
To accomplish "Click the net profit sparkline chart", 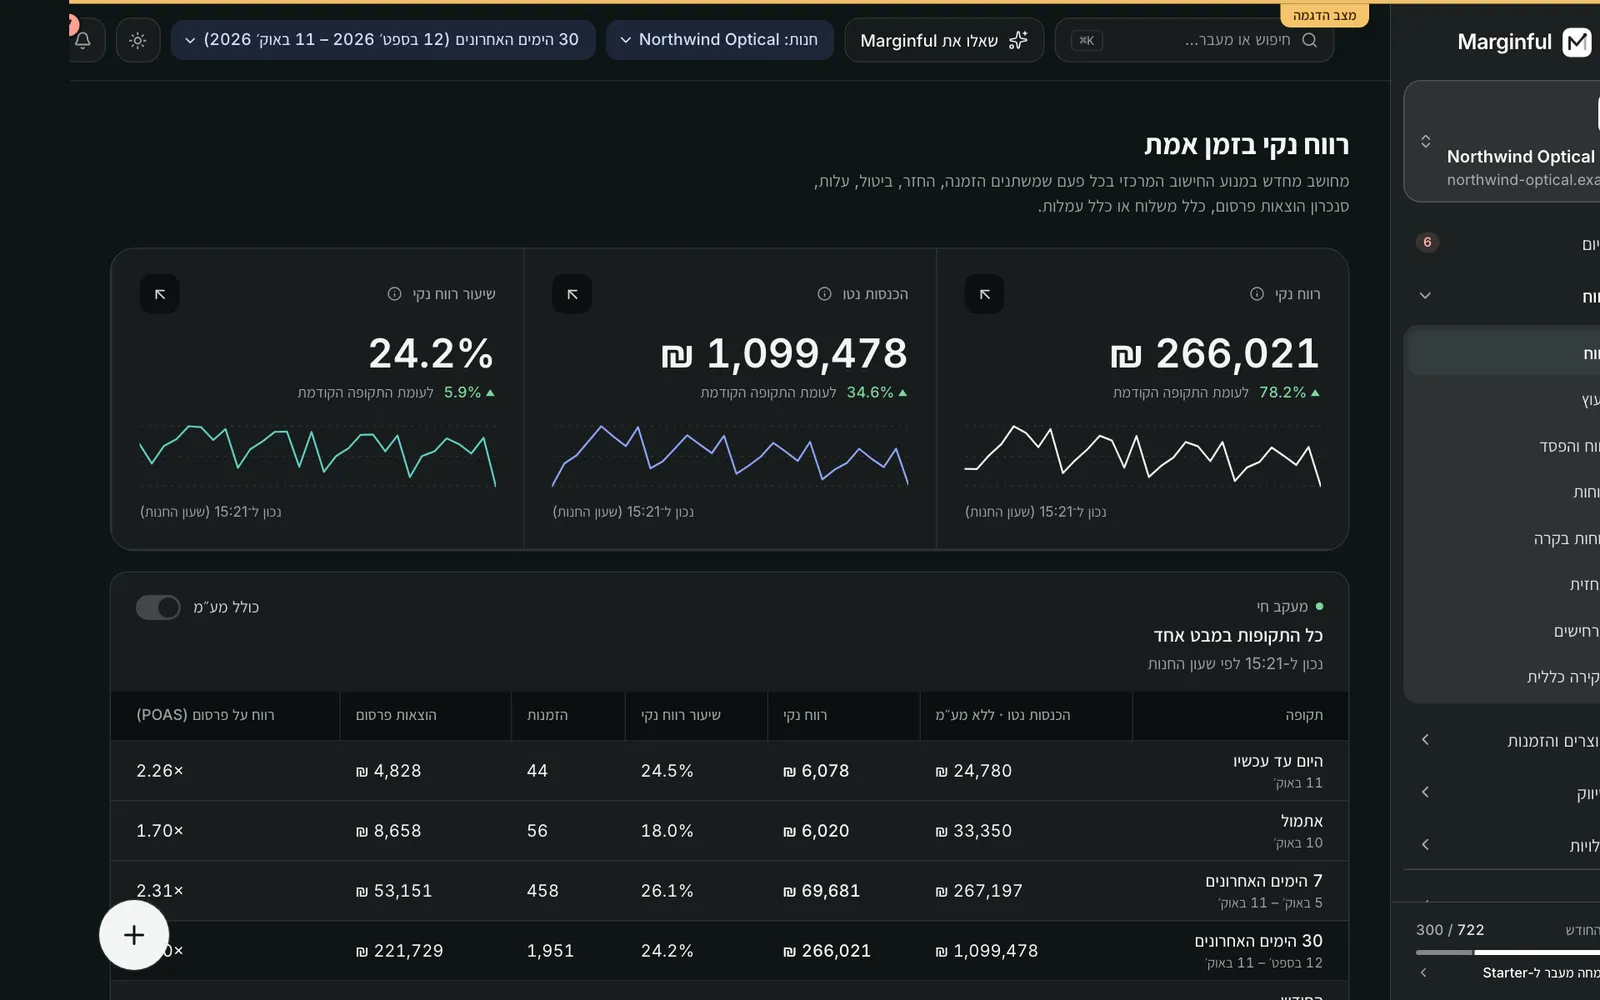I will pyautogui.click(x=1142, y=456).
